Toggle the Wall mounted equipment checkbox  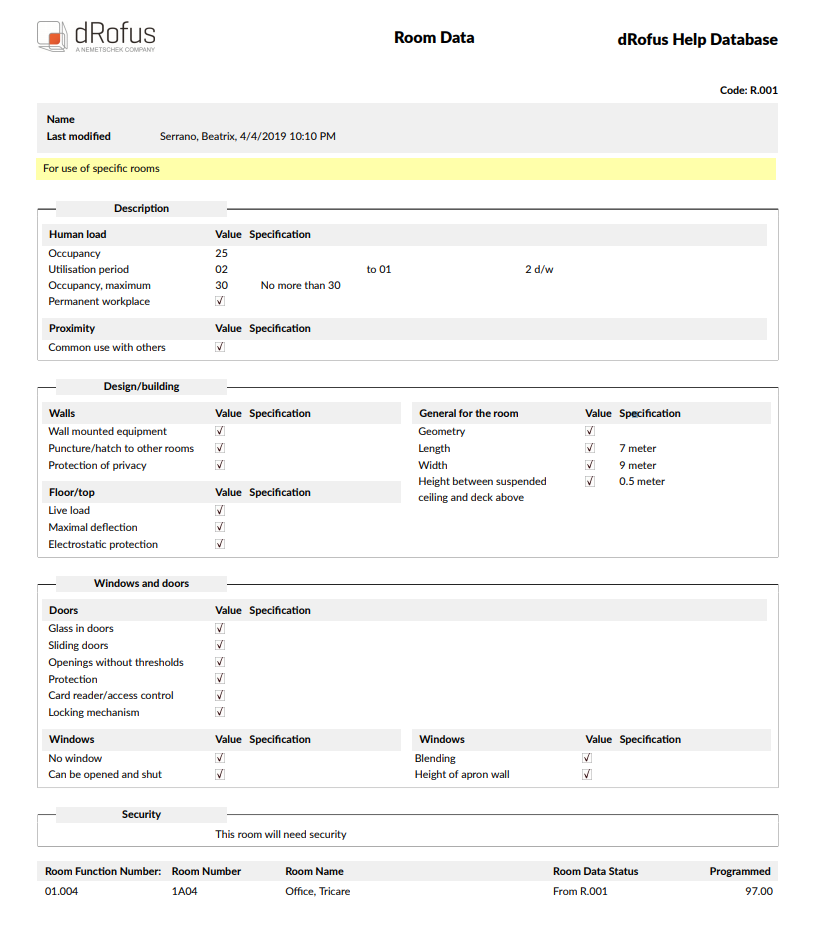[219, 430]
